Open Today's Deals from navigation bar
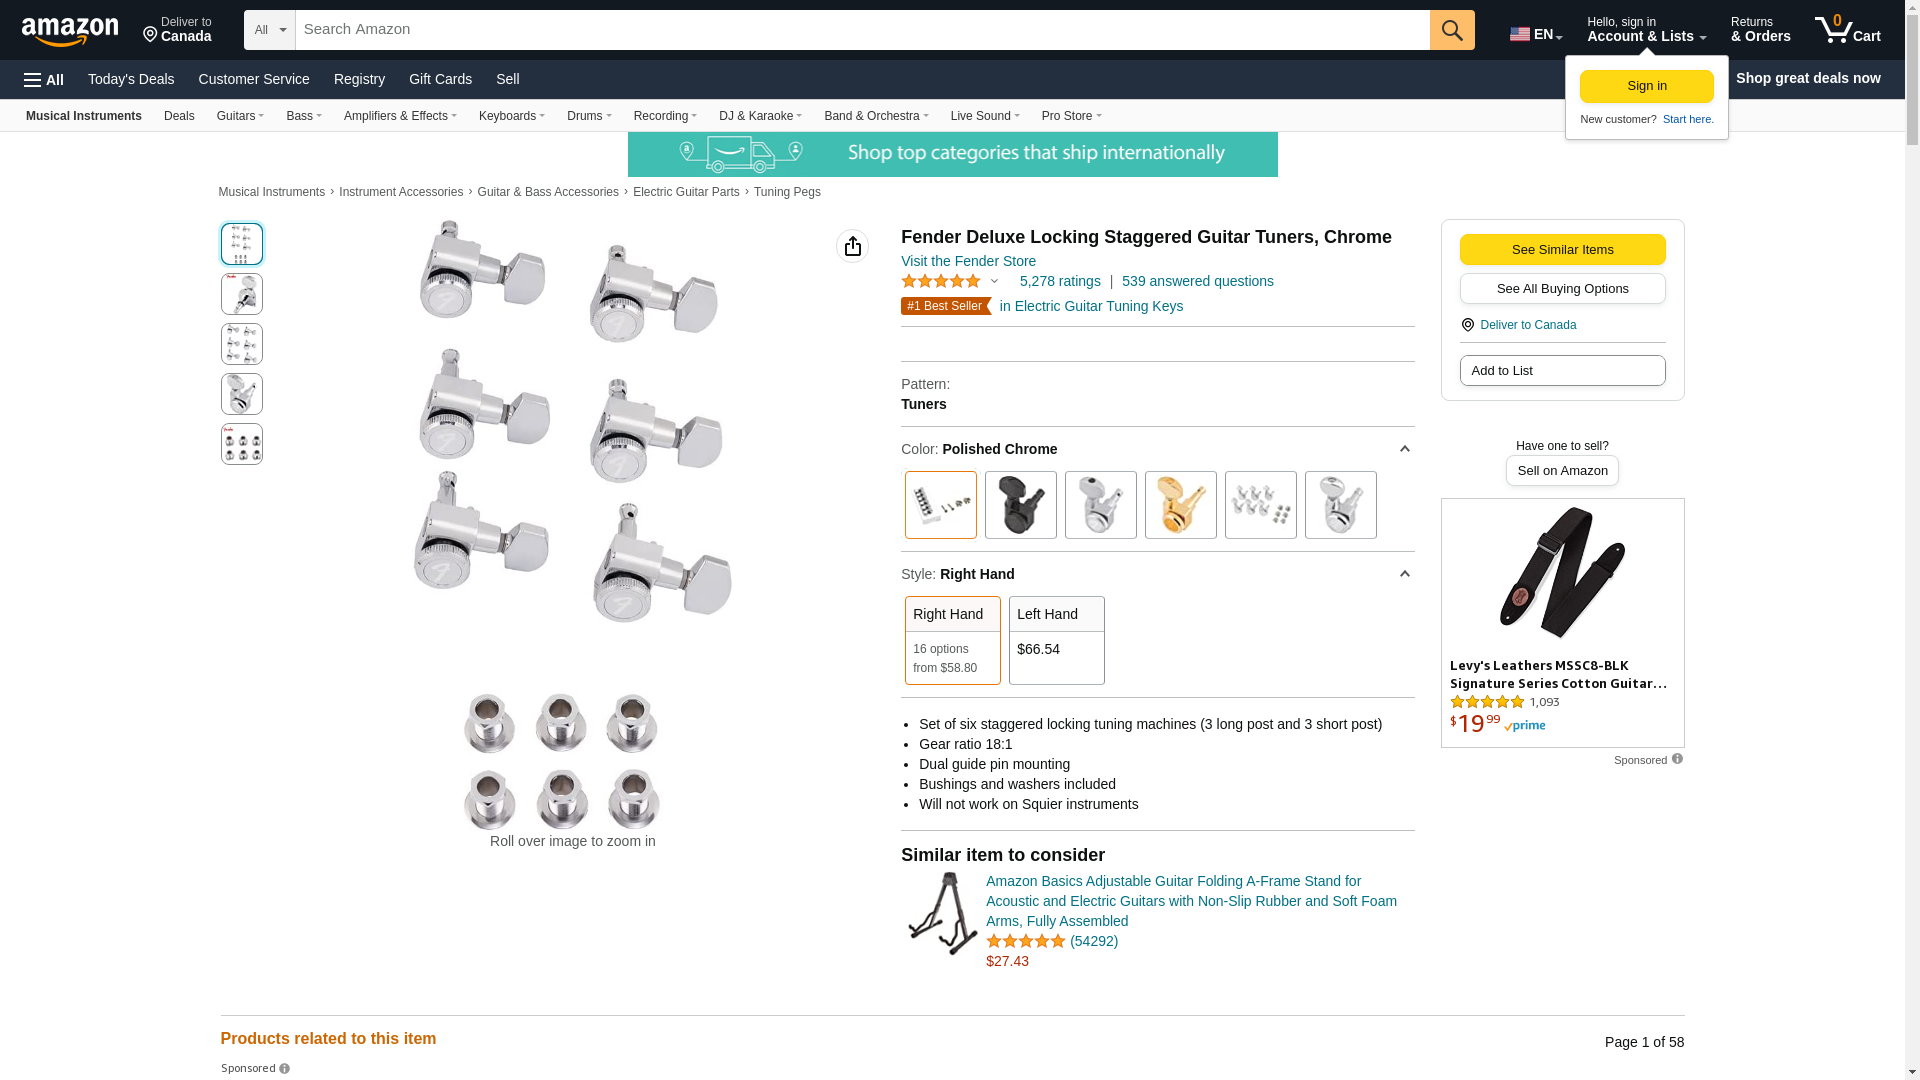 click(131, 79)
